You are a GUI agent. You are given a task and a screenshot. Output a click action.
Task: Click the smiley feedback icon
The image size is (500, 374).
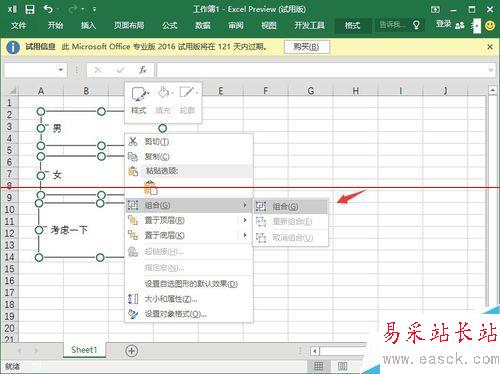click(490, 25)
